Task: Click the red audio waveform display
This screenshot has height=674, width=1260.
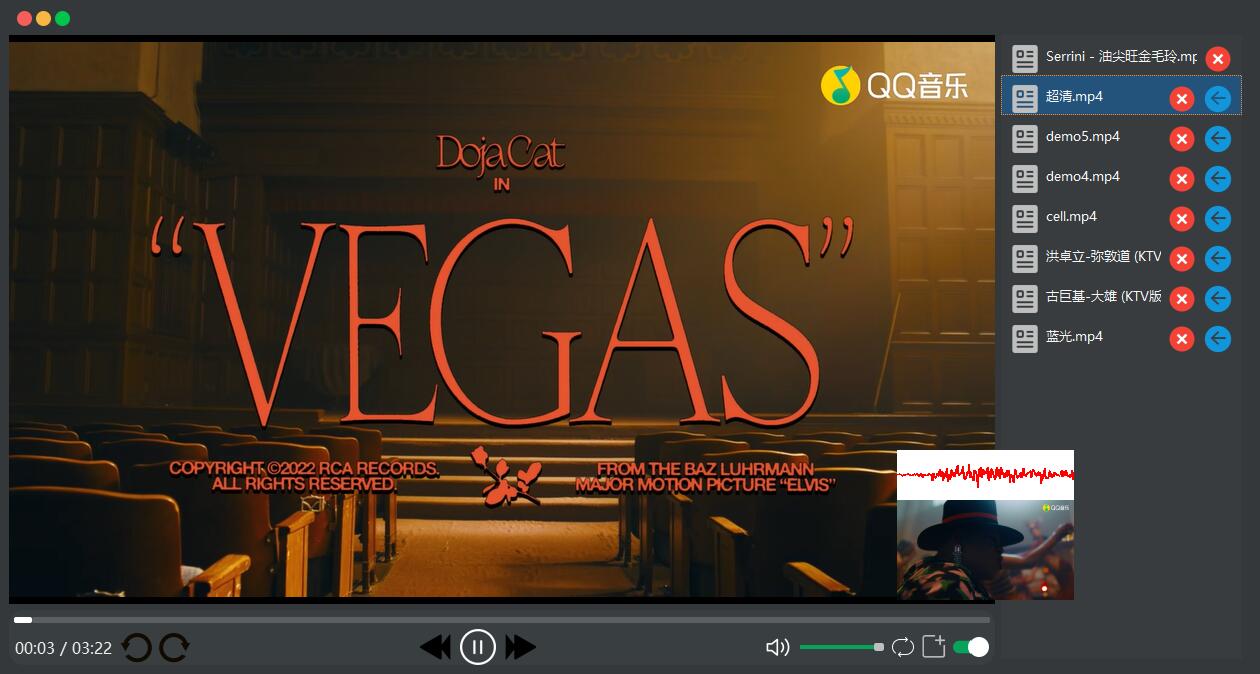Action: click(985, 475)
